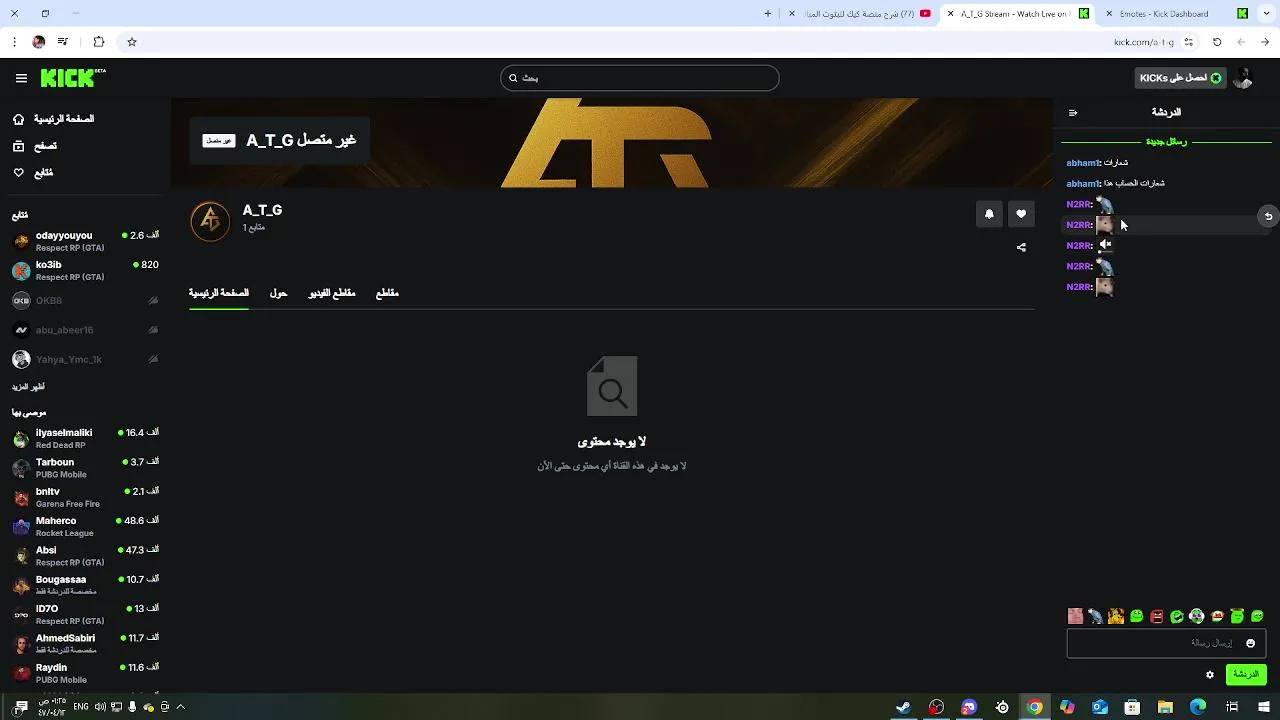Switch to the Clips tab
The image size is (1280, 720).
(387, 293)
